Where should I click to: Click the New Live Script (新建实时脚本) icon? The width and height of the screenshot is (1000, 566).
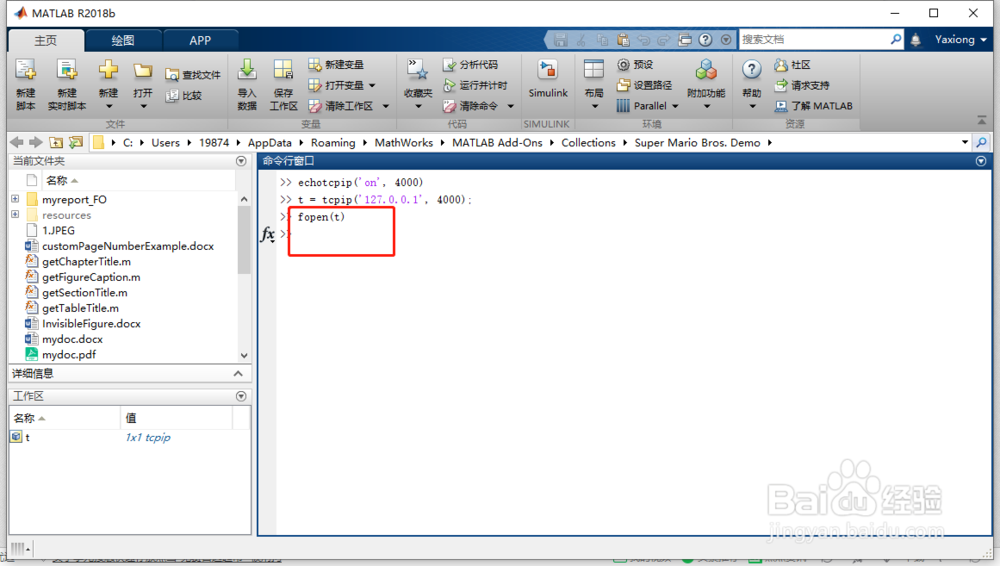click(66, 70)
